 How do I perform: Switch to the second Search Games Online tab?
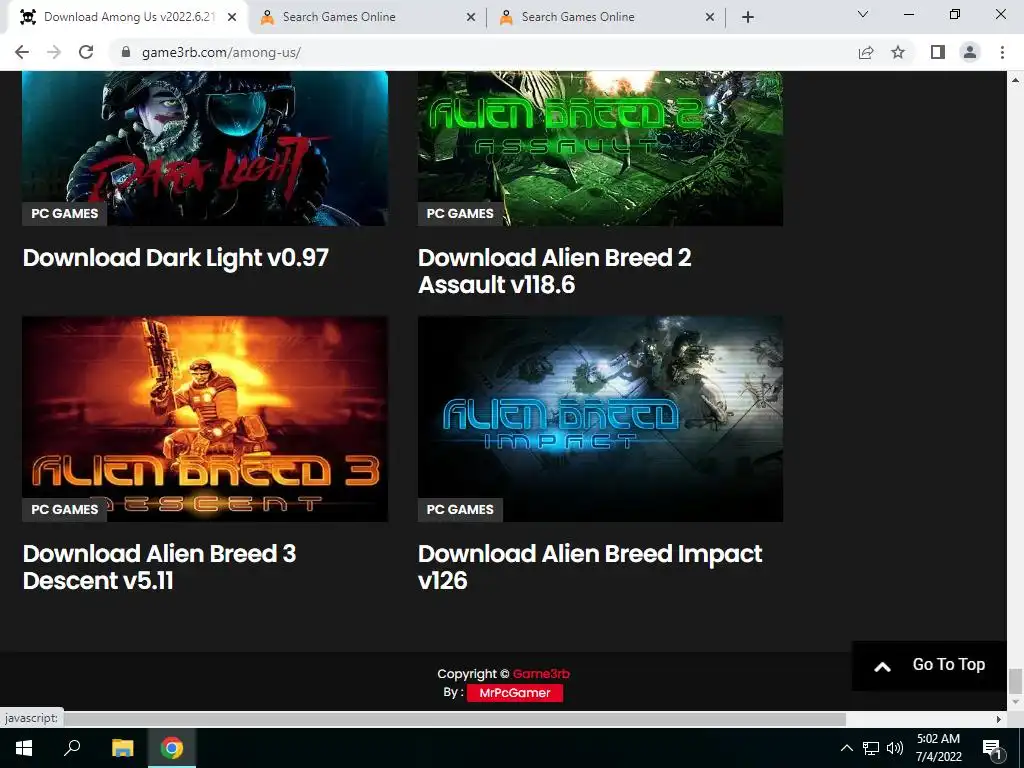tap(367, 17)
